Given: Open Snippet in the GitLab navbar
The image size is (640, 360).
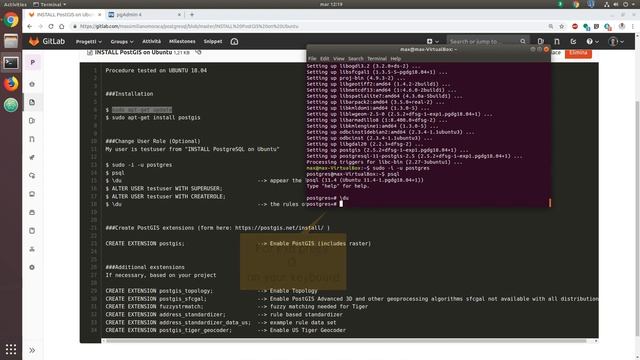Looking at the screenshot, I should 213,42.
